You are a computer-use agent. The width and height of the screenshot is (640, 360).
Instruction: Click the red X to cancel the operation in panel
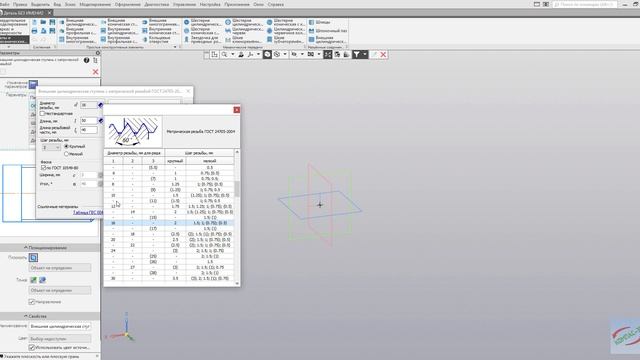coord(95,72)
